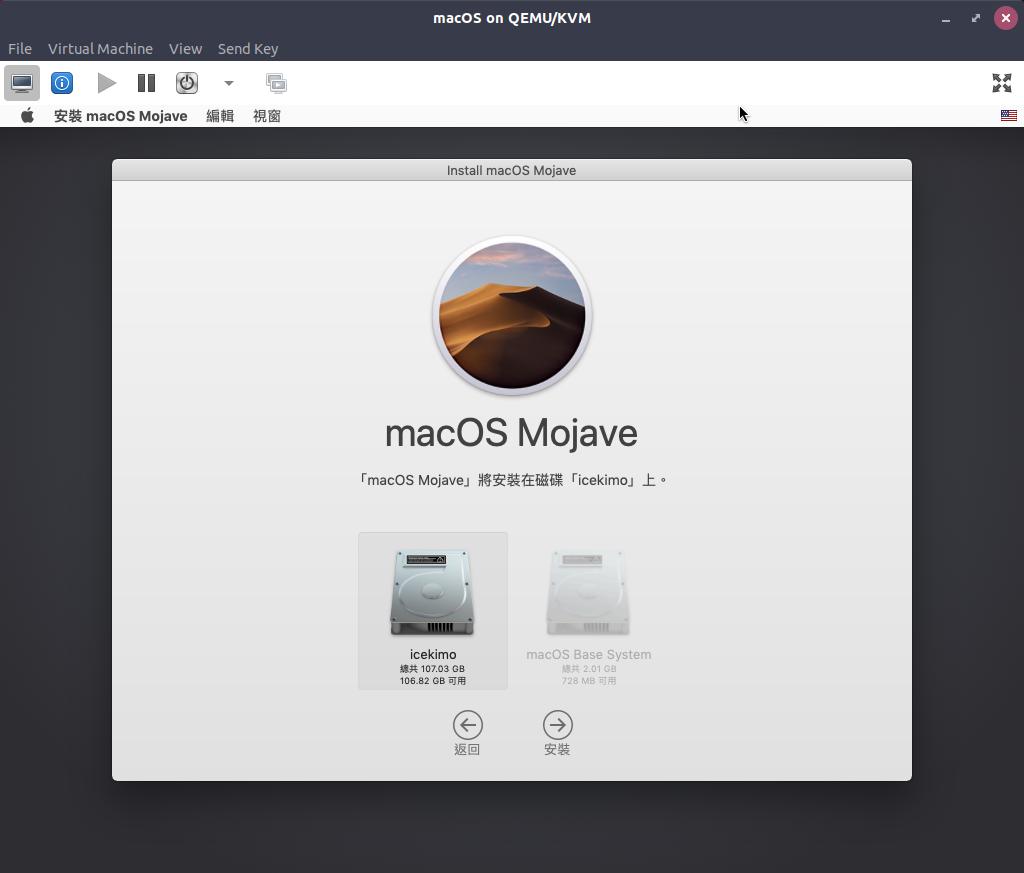1024x873 pixels.
Task: Click the US flag input source icon
Action: click(x=1008, y=116)
